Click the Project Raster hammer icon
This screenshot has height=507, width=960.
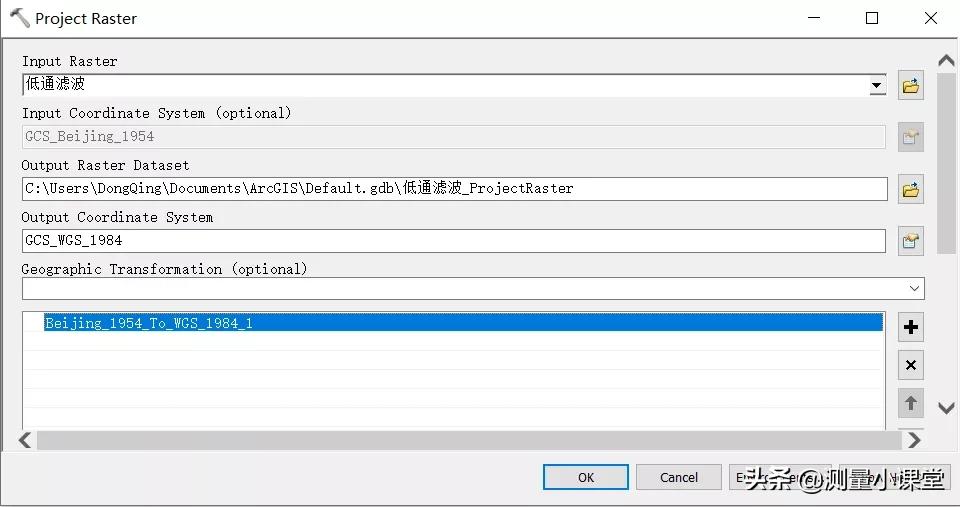[x=20, y=18]
